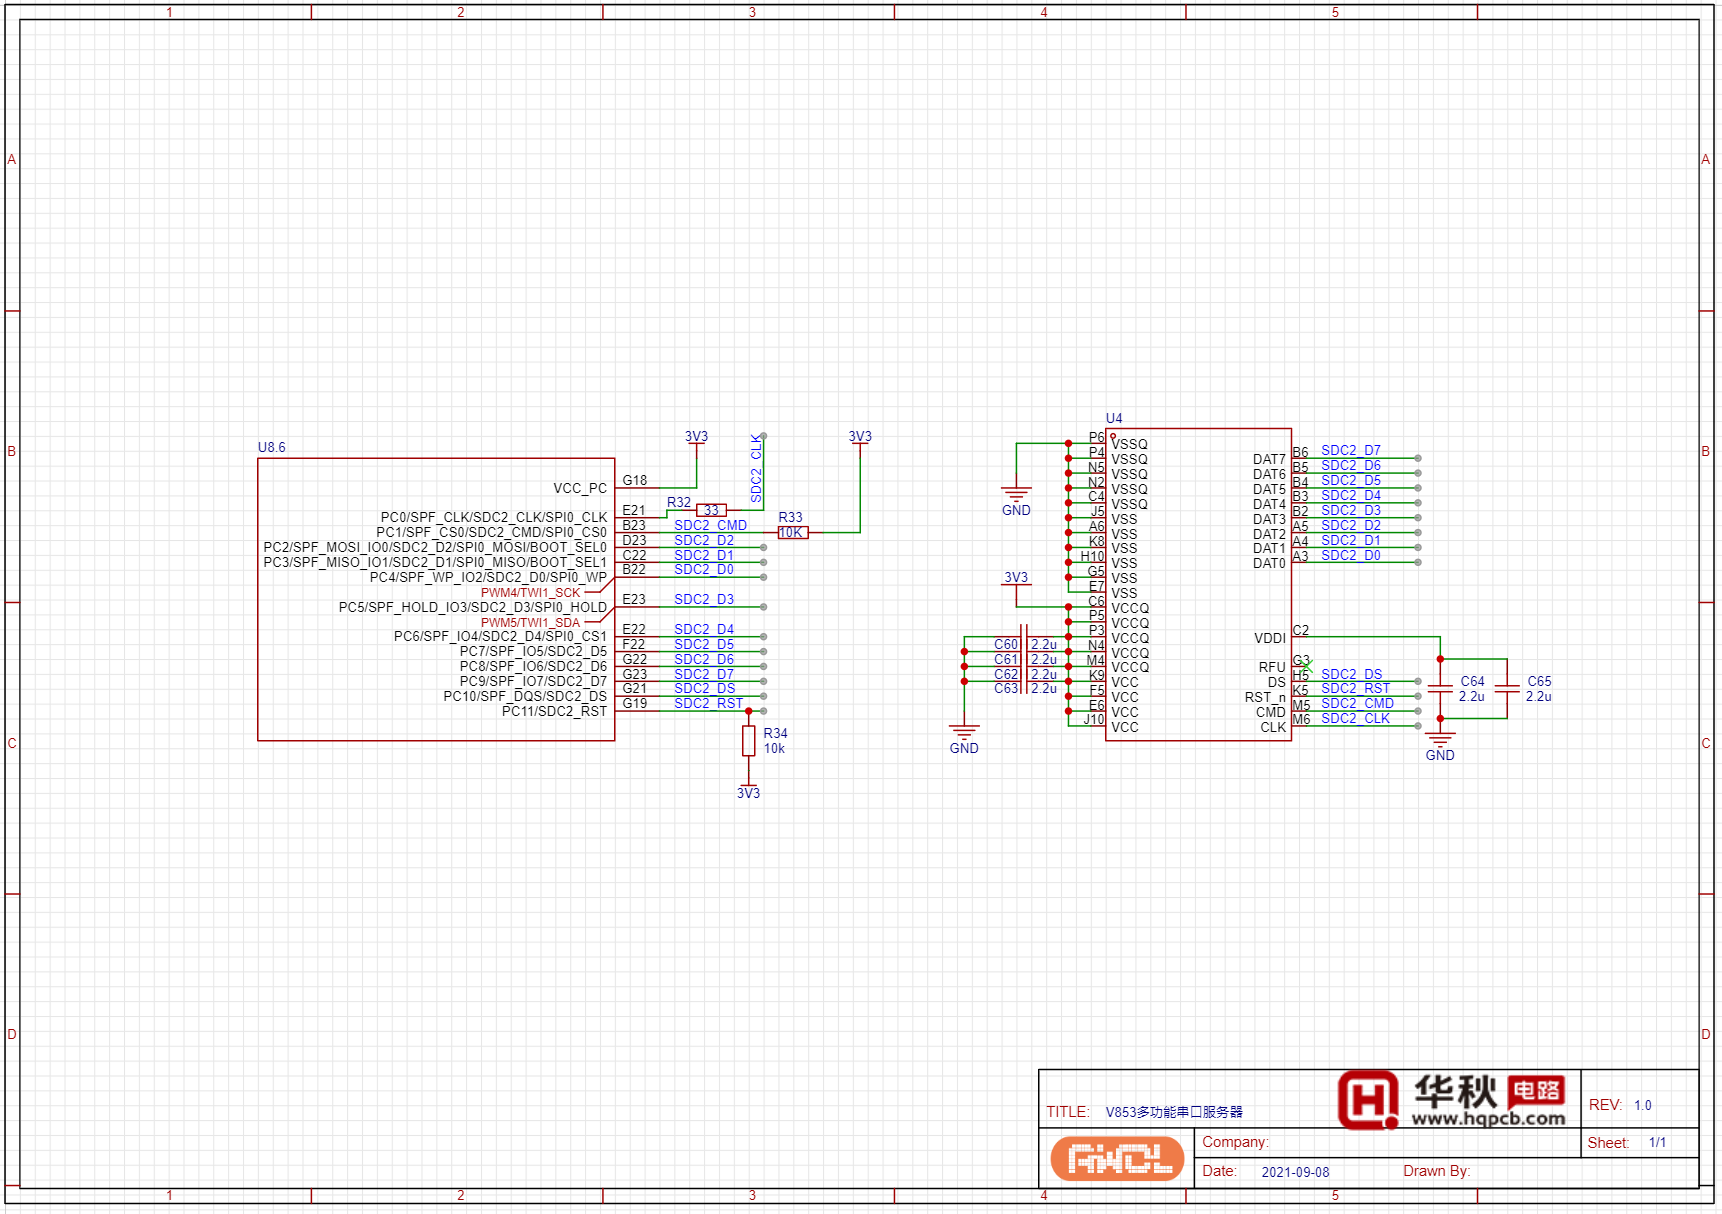Image resolution: width=1722 pixels, height=1214 pixels.
Task: Select the U4 designator label
Action: pyautogui.click(x=1114, y=418)
